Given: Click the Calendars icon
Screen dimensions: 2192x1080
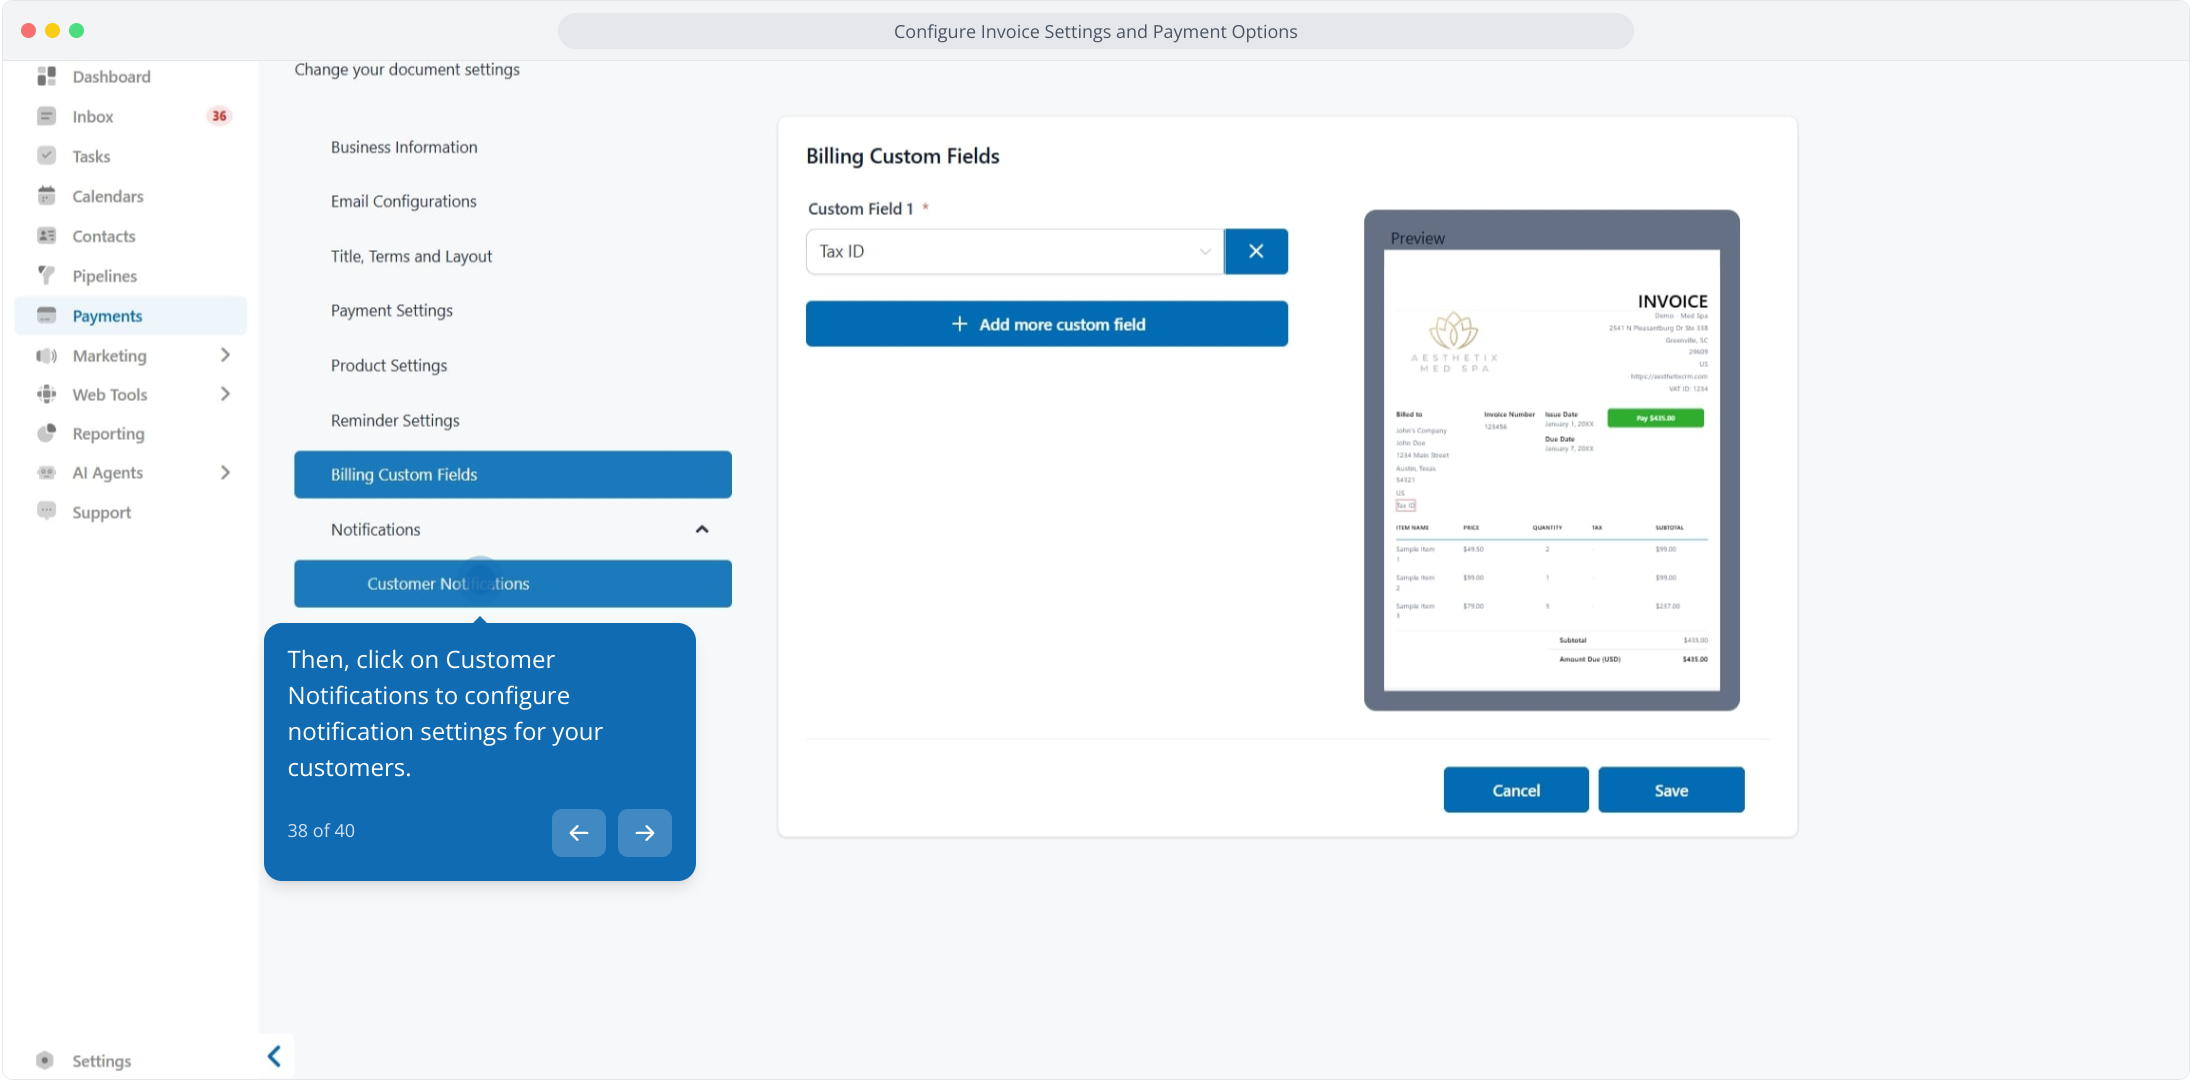Looking at the screenshot, I should 46,196.
